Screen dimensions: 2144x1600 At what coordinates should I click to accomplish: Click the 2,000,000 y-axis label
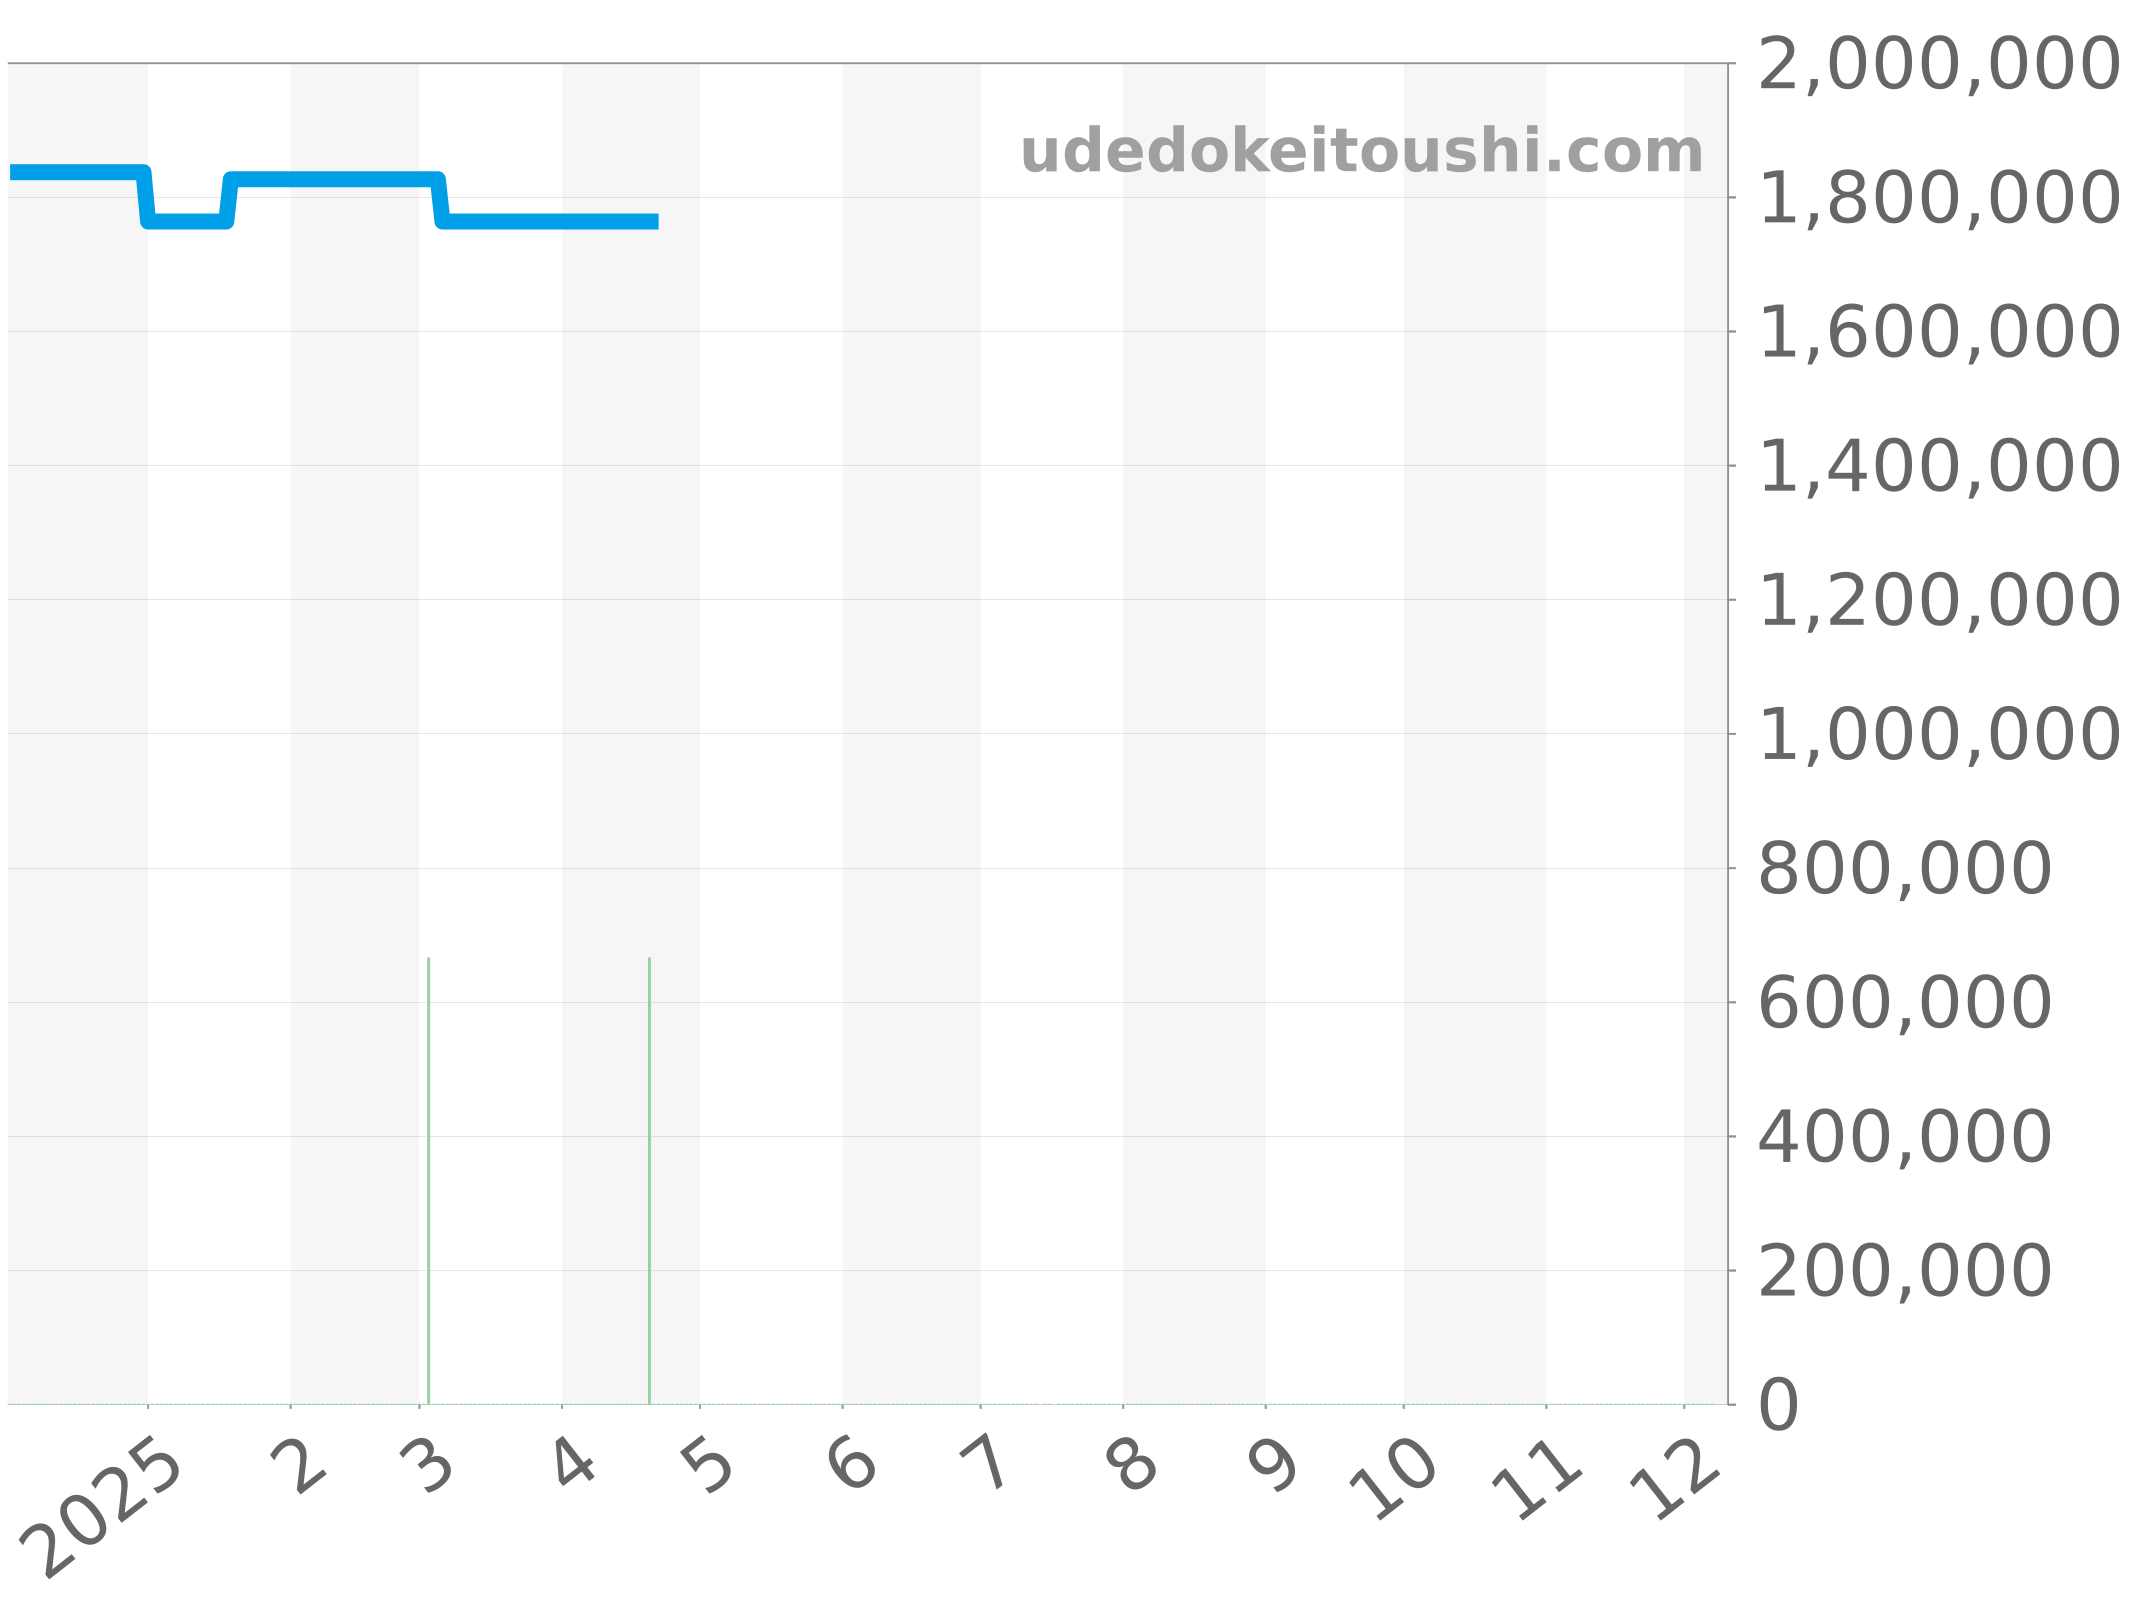(1938, 65)
